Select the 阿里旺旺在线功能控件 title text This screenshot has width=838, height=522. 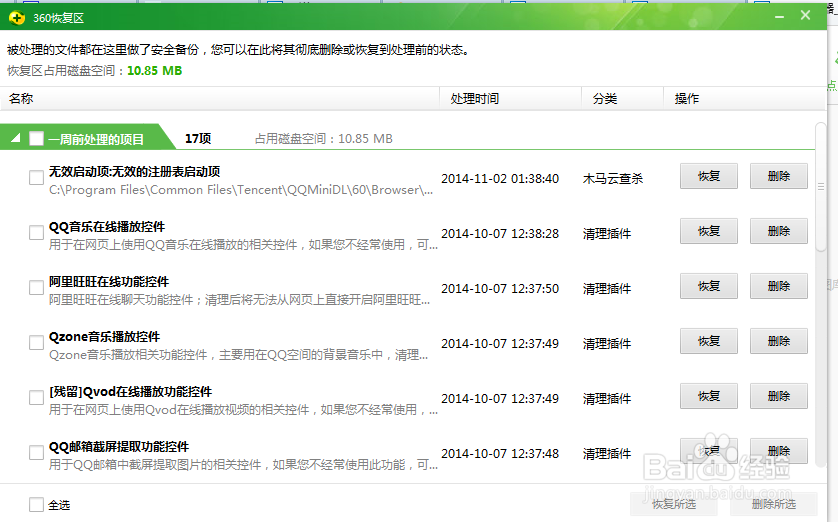109,282
